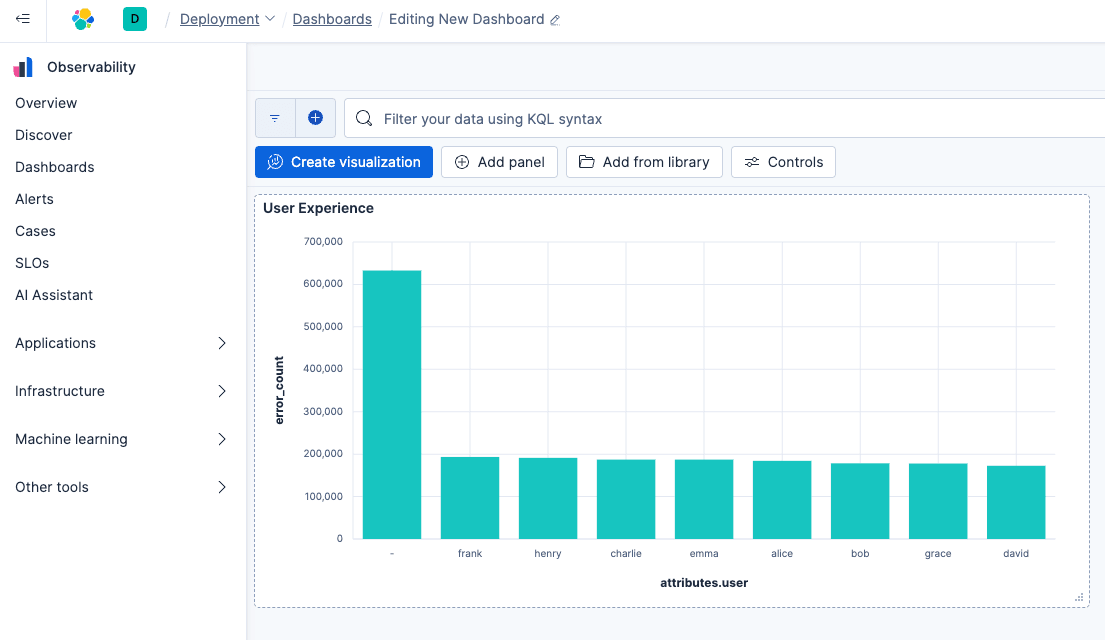The height and width of the screenshot is (640, 1105).
Task: Click the Add from library button
Action: pyautogui.click(x=644, y=162)
